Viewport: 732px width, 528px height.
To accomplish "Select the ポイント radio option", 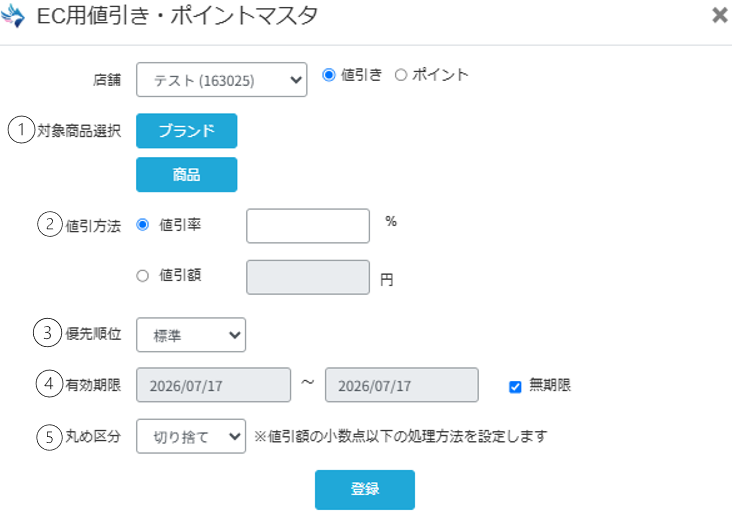I will [x=401, y=75].
